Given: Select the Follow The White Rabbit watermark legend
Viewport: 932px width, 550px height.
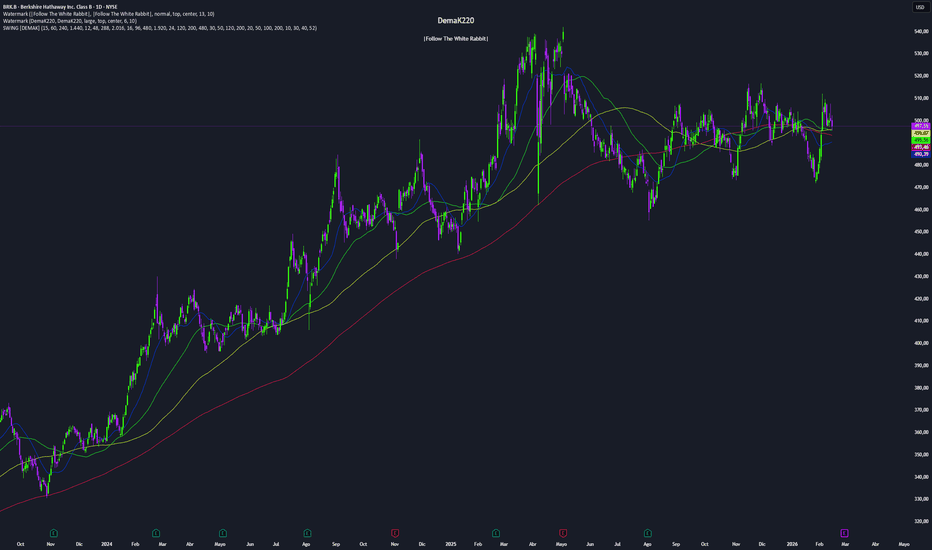Looking at the screenshot, I should tap(107, 14).
